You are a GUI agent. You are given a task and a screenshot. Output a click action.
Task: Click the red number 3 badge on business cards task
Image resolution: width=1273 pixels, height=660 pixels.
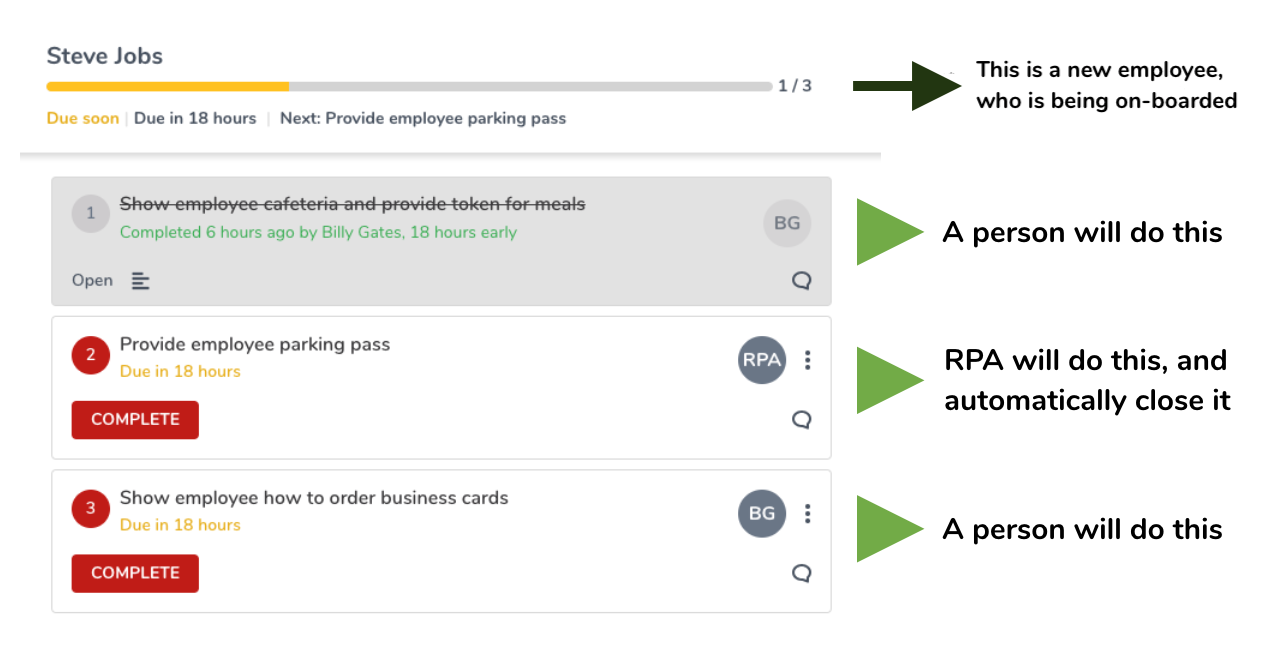[x=90, y=508]
